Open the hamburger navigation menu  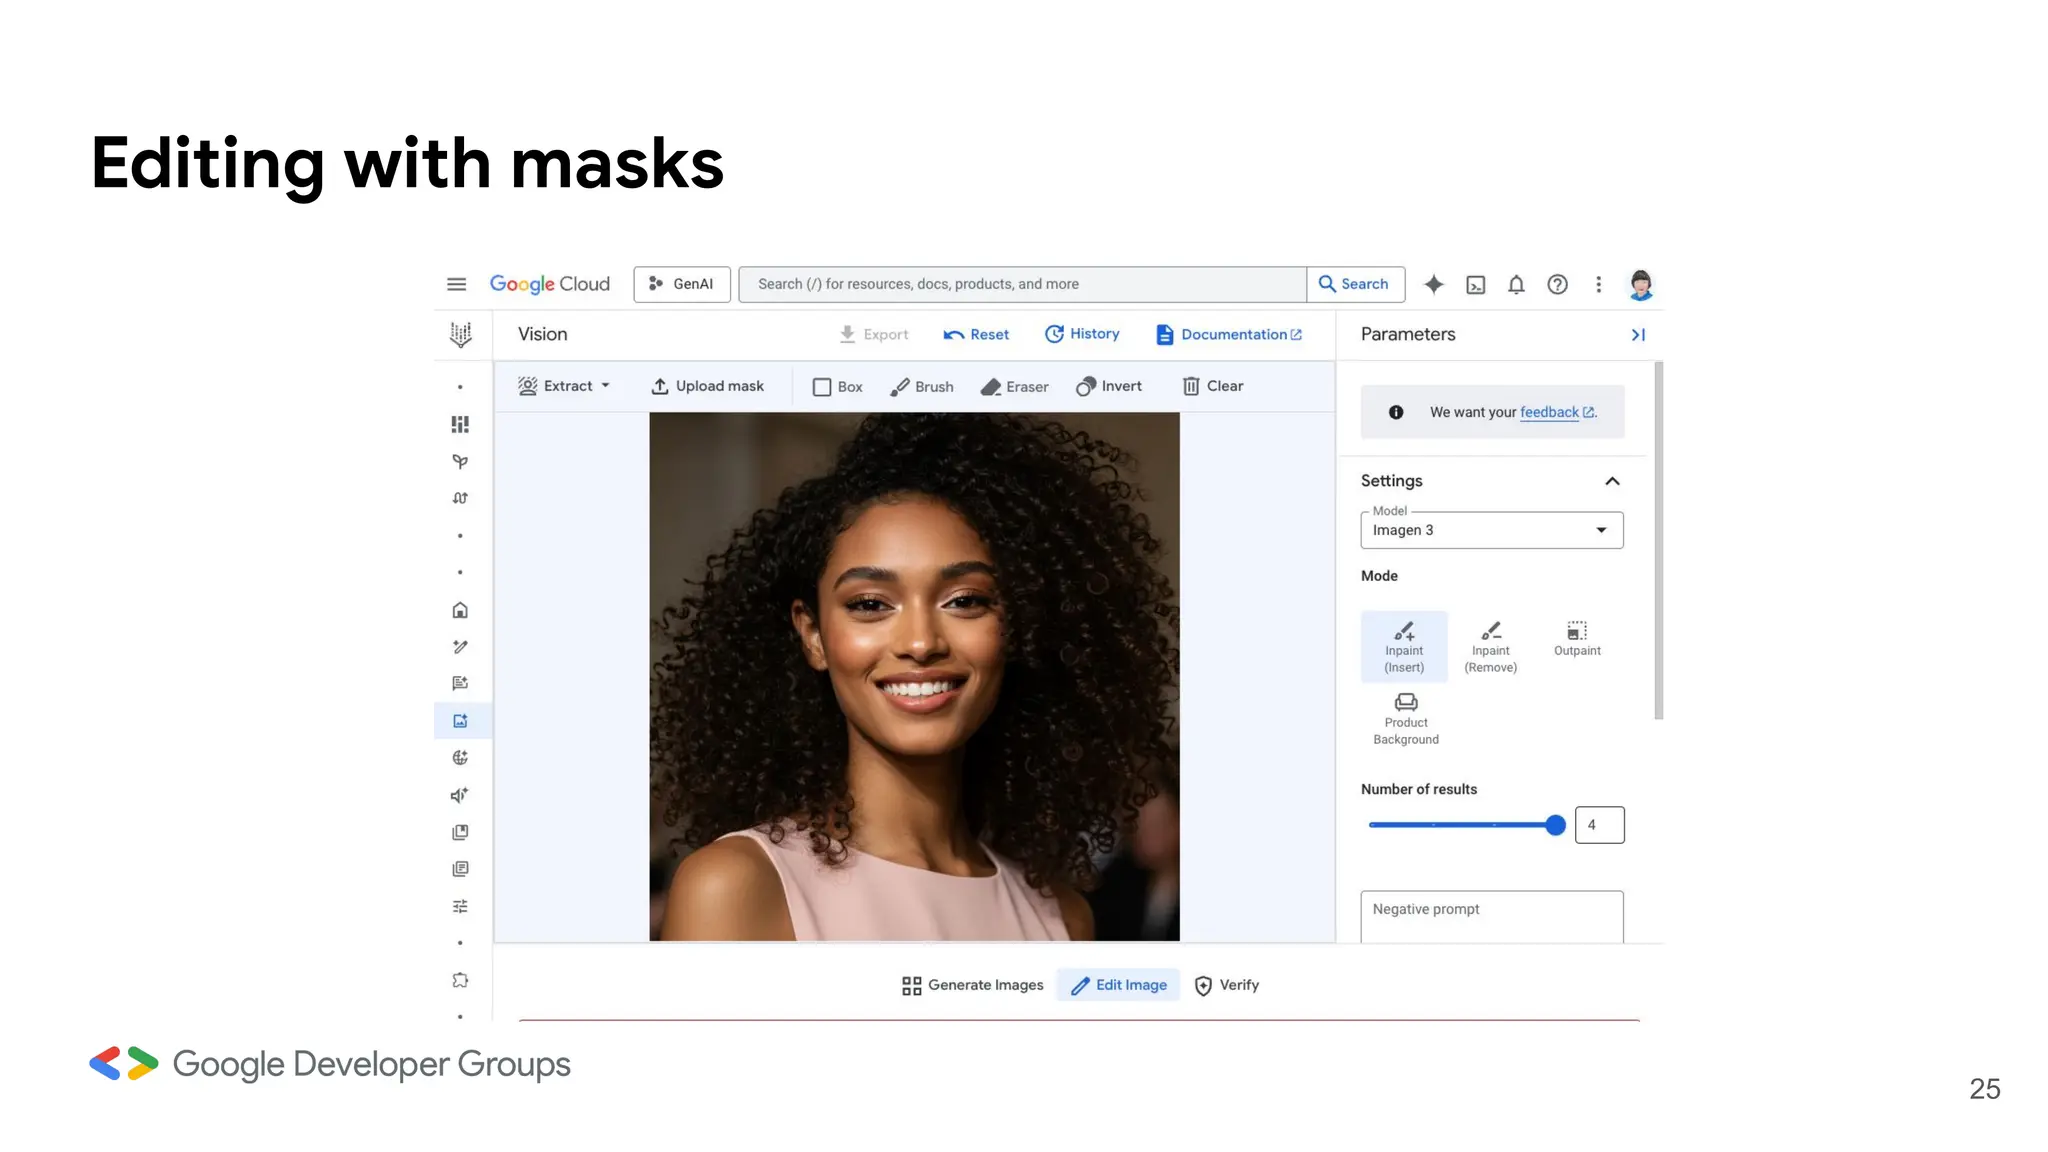coord(456,284)
